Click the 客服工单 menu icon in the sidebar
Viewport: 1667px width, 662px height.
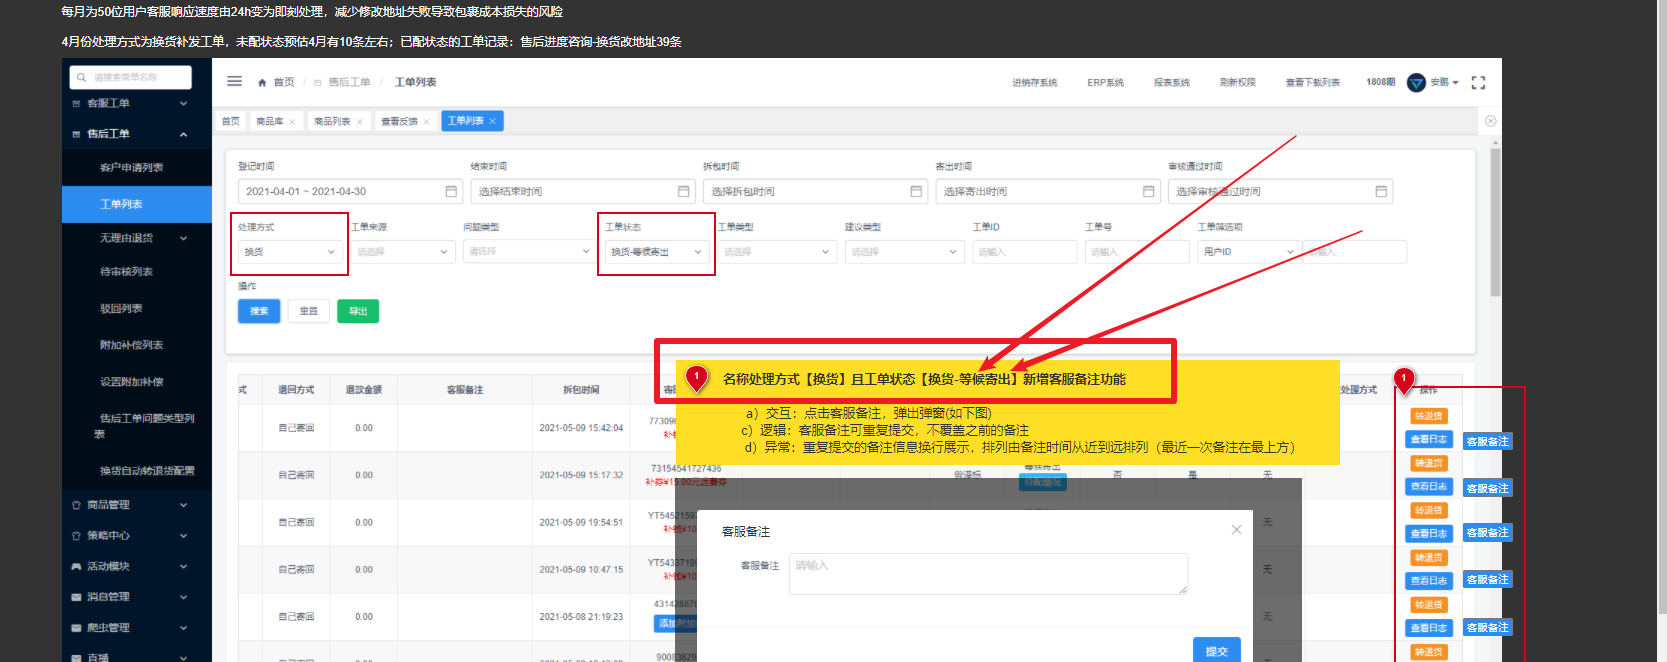point(76,104)
